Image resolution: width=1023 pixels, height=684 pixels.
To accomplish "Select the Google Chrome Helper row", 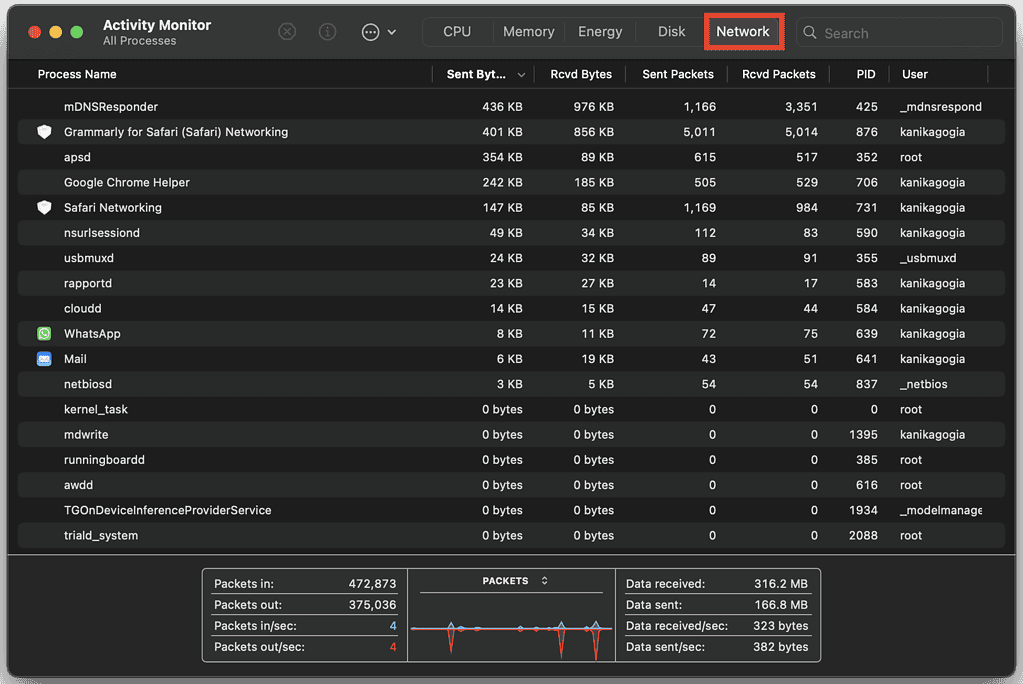I will click(x=511, y=182).
